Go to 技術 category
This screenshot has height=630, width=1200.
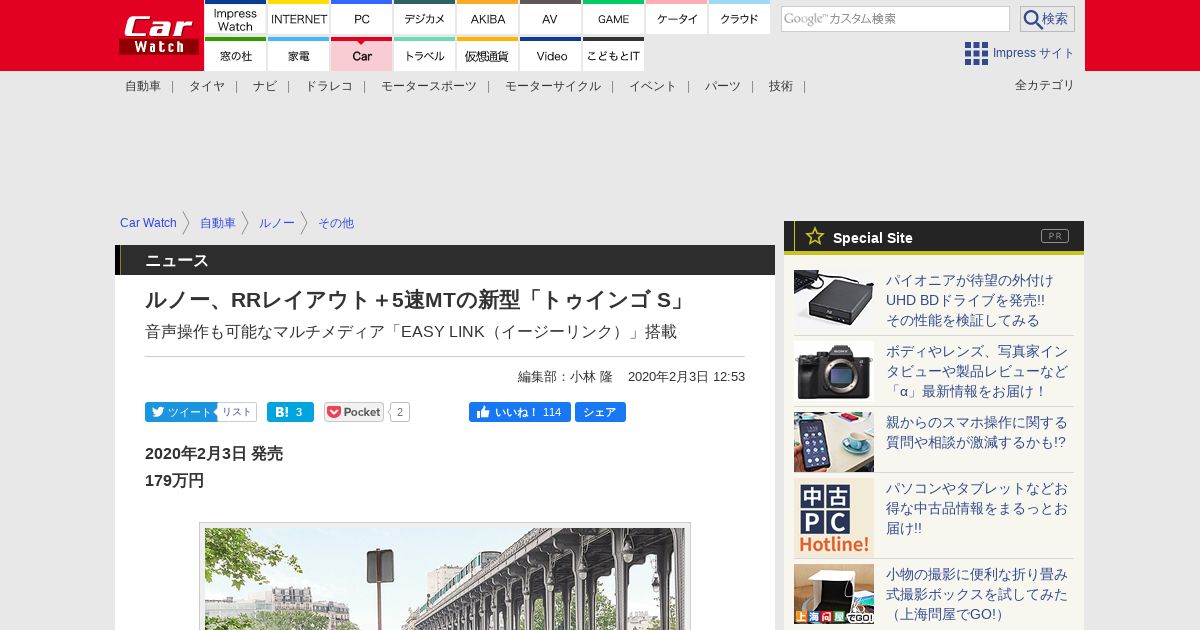click(781, 86)
